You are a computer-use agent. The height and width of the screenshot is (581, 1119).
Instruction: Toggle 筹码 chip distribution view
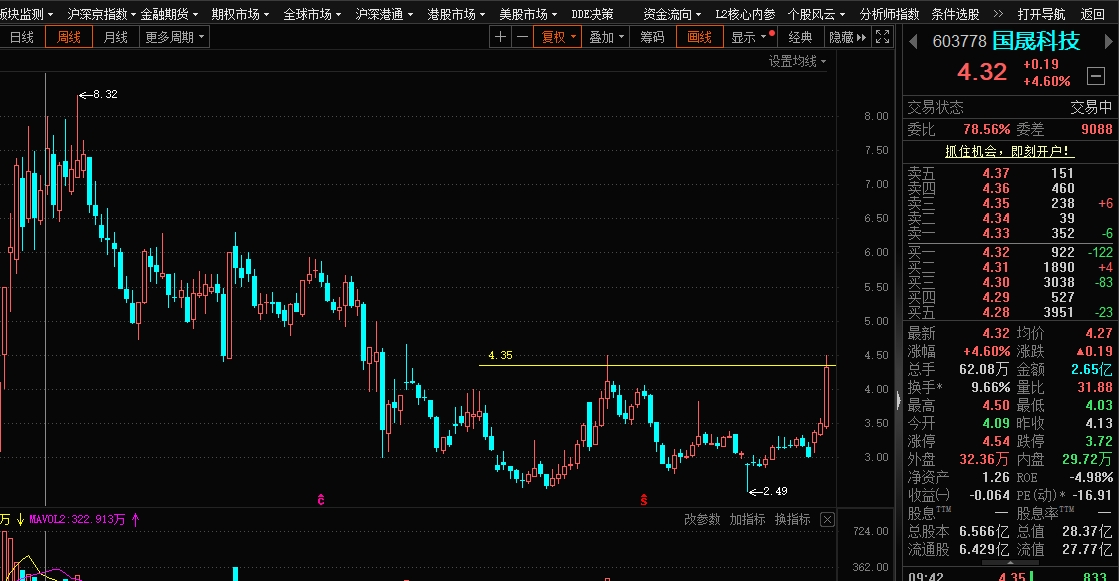coord(652,37)
